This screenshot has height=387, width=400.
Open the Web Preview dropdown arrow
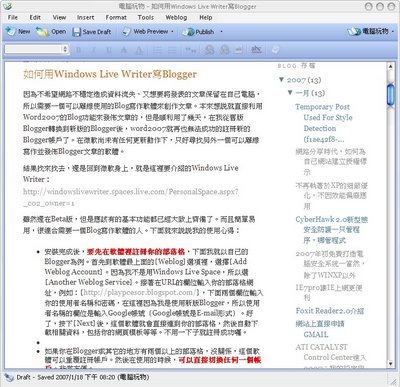pyautogui.click(x=172, y=32)
